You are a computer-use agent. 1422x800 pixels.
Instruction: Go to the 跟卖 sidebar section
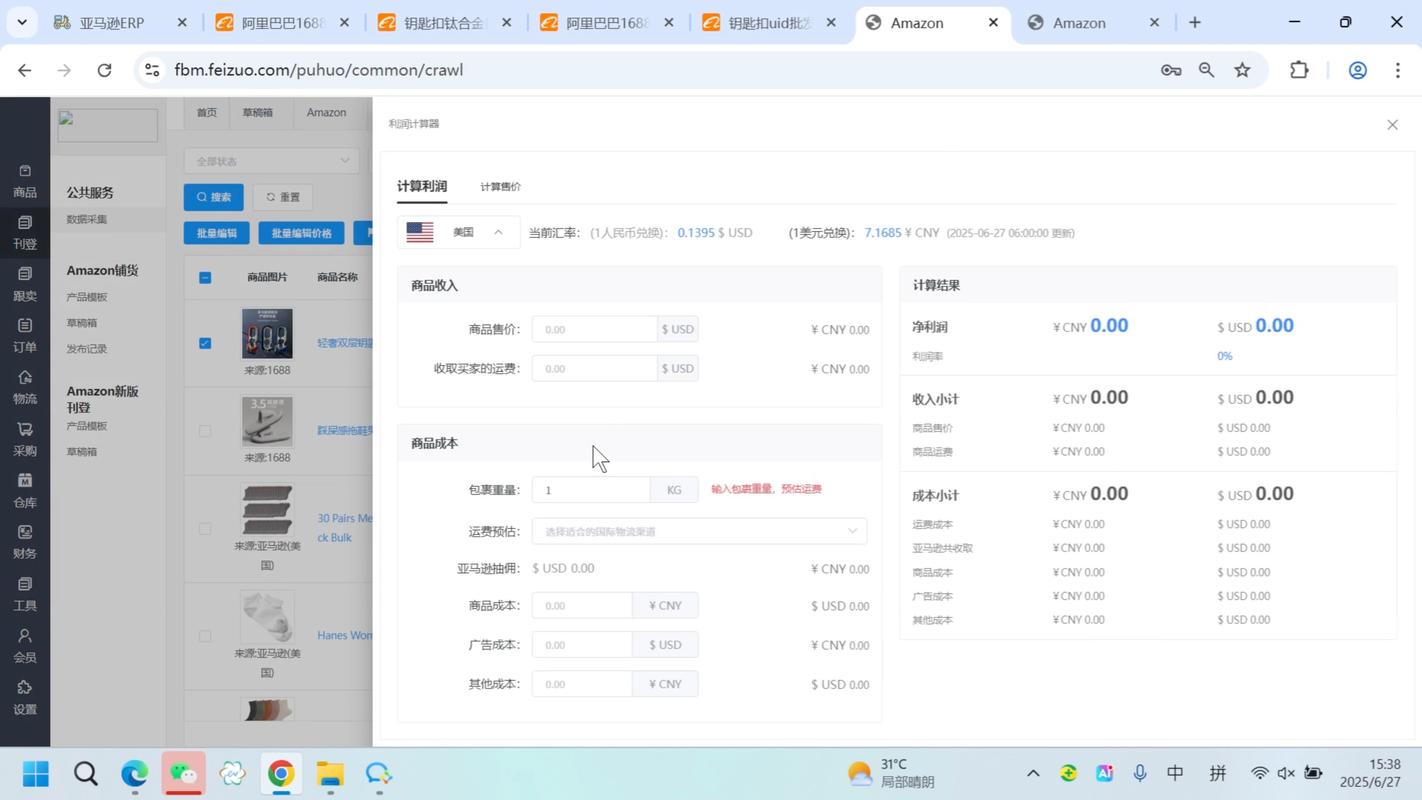pyautogui.click(x=25, y=284)
